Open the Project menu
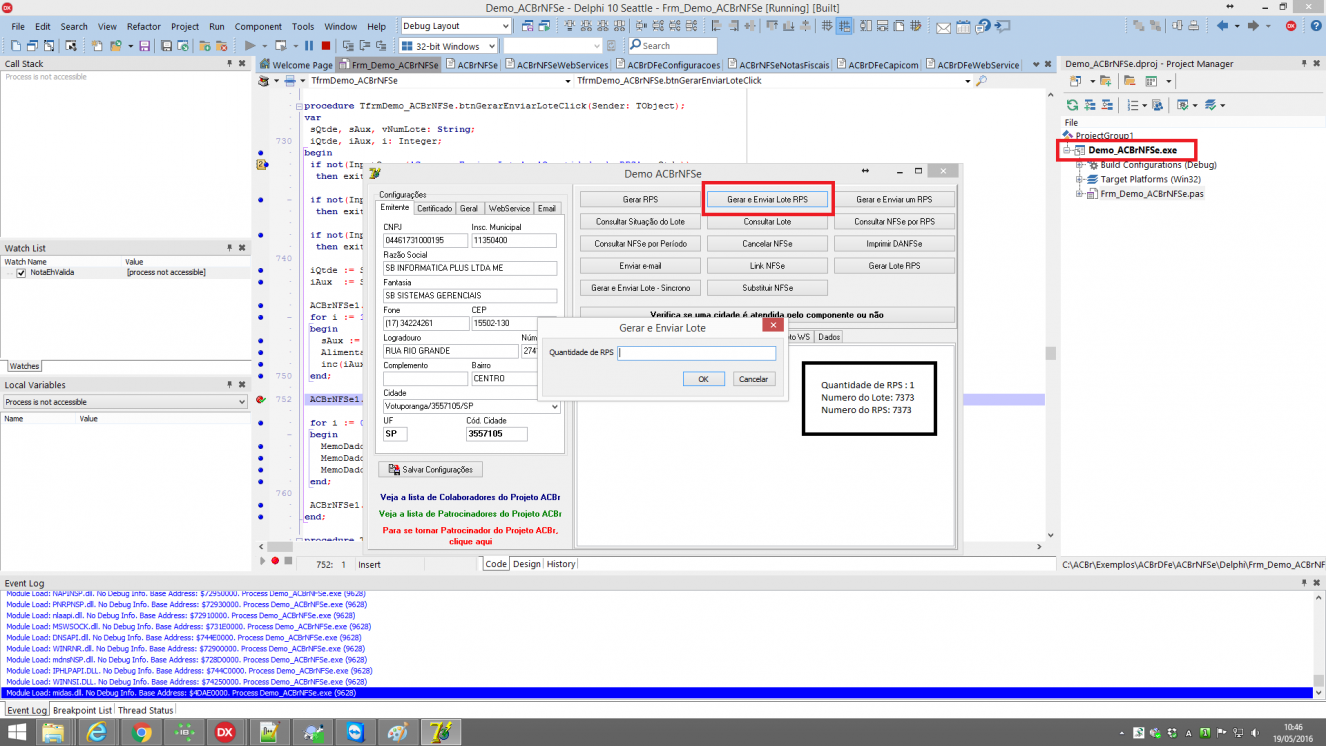 point(185,26)
